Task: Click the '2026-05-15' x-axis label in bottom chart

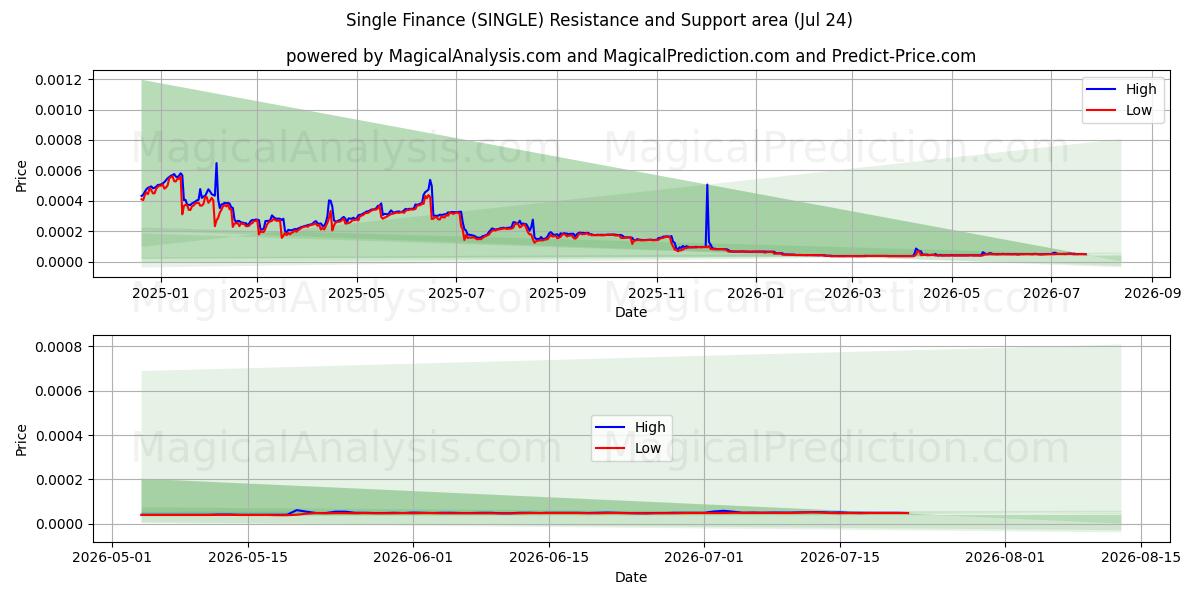Action: [247, 559]
